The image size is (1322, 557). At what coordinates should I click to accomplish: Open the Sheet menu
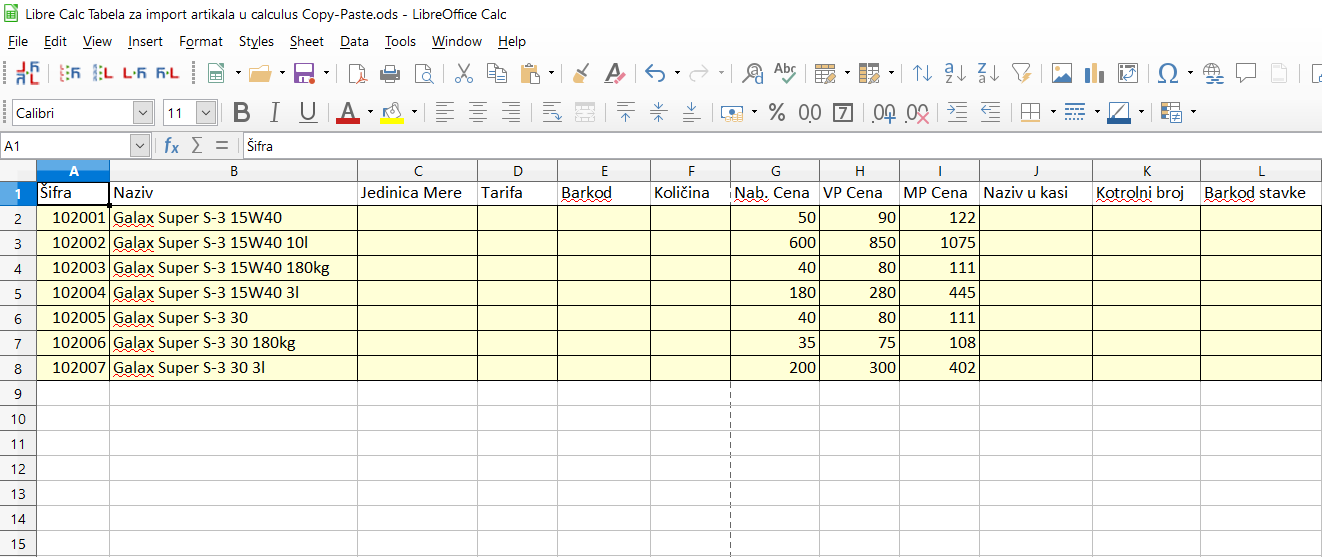pos(307,41)
